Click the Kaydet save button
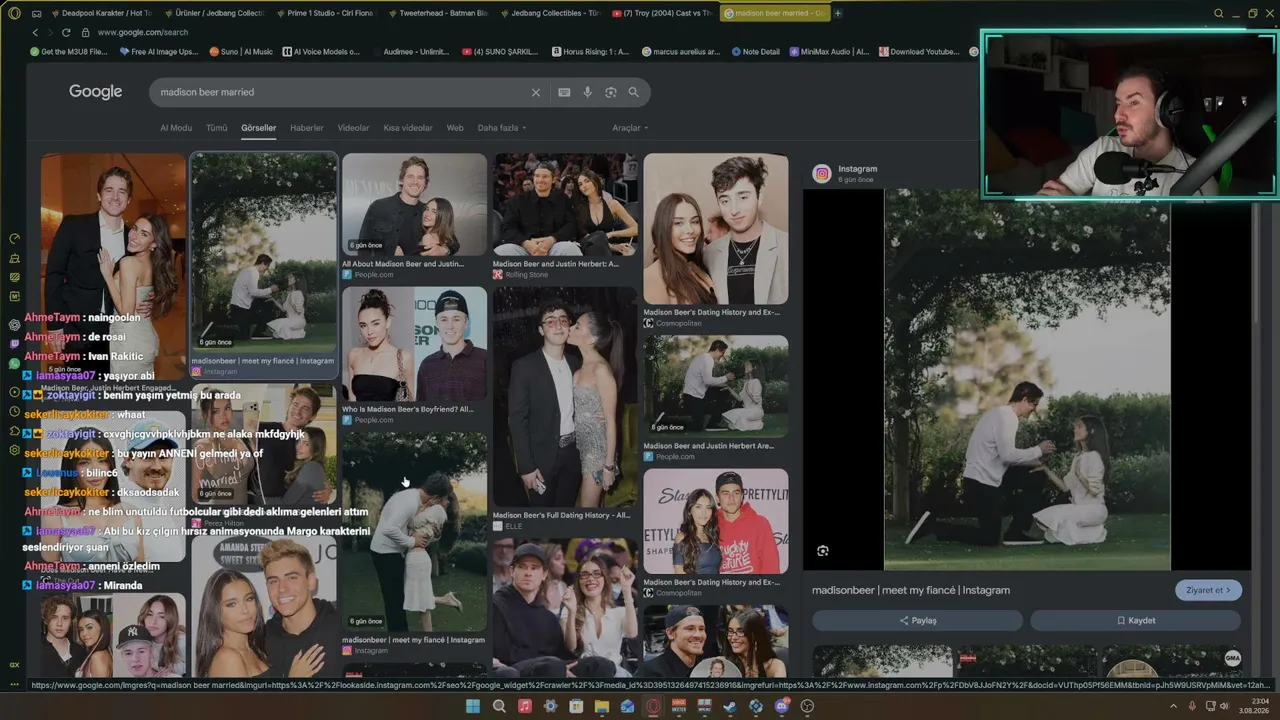The height and width of the screenshot is (720, 1280). (1136, 621)
